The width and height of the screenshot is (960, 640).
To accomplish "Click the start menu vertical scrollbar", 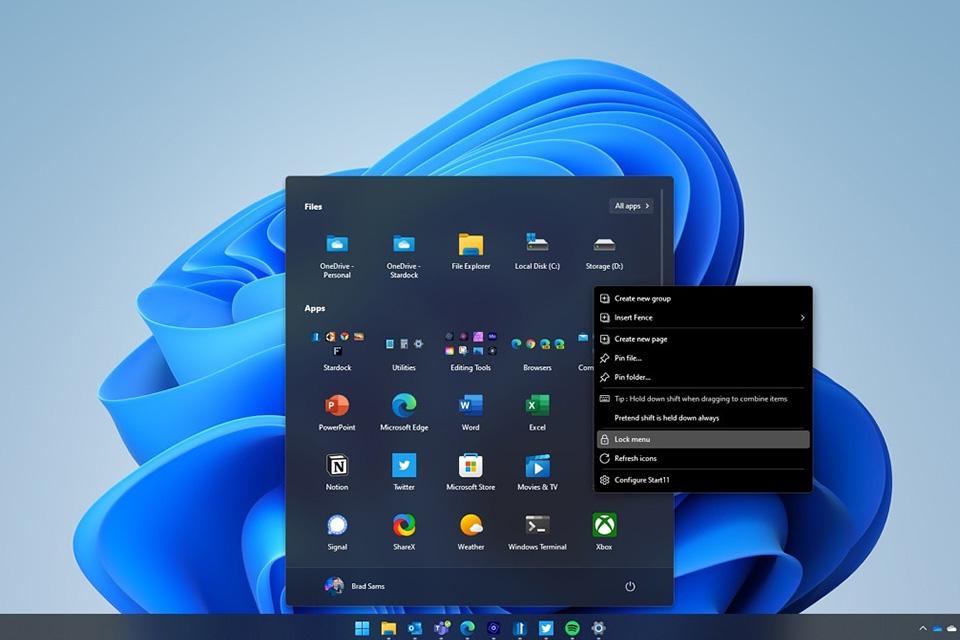I will (x=662, y=239).
